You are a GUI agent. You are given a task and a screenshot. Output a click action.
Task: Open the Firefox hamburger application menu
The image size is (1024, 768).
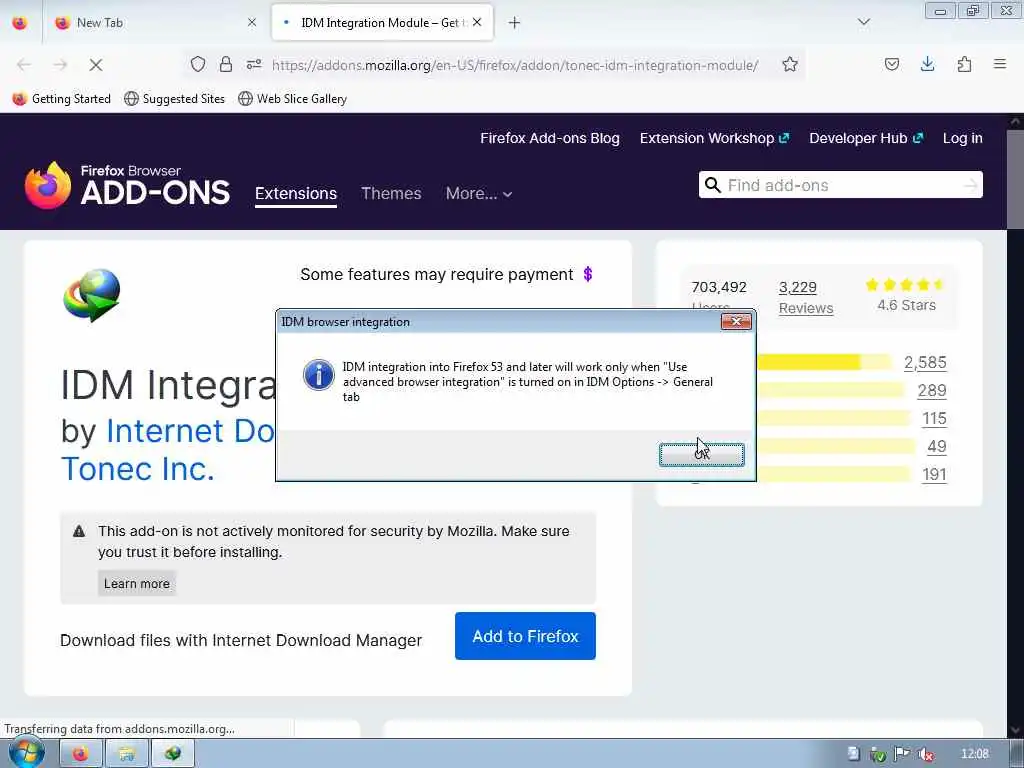click(x=1000, y=64)
